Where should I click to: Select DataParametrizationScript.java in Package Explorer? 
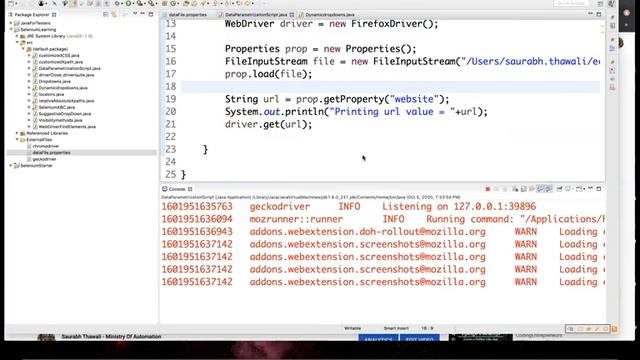[69, 69]
